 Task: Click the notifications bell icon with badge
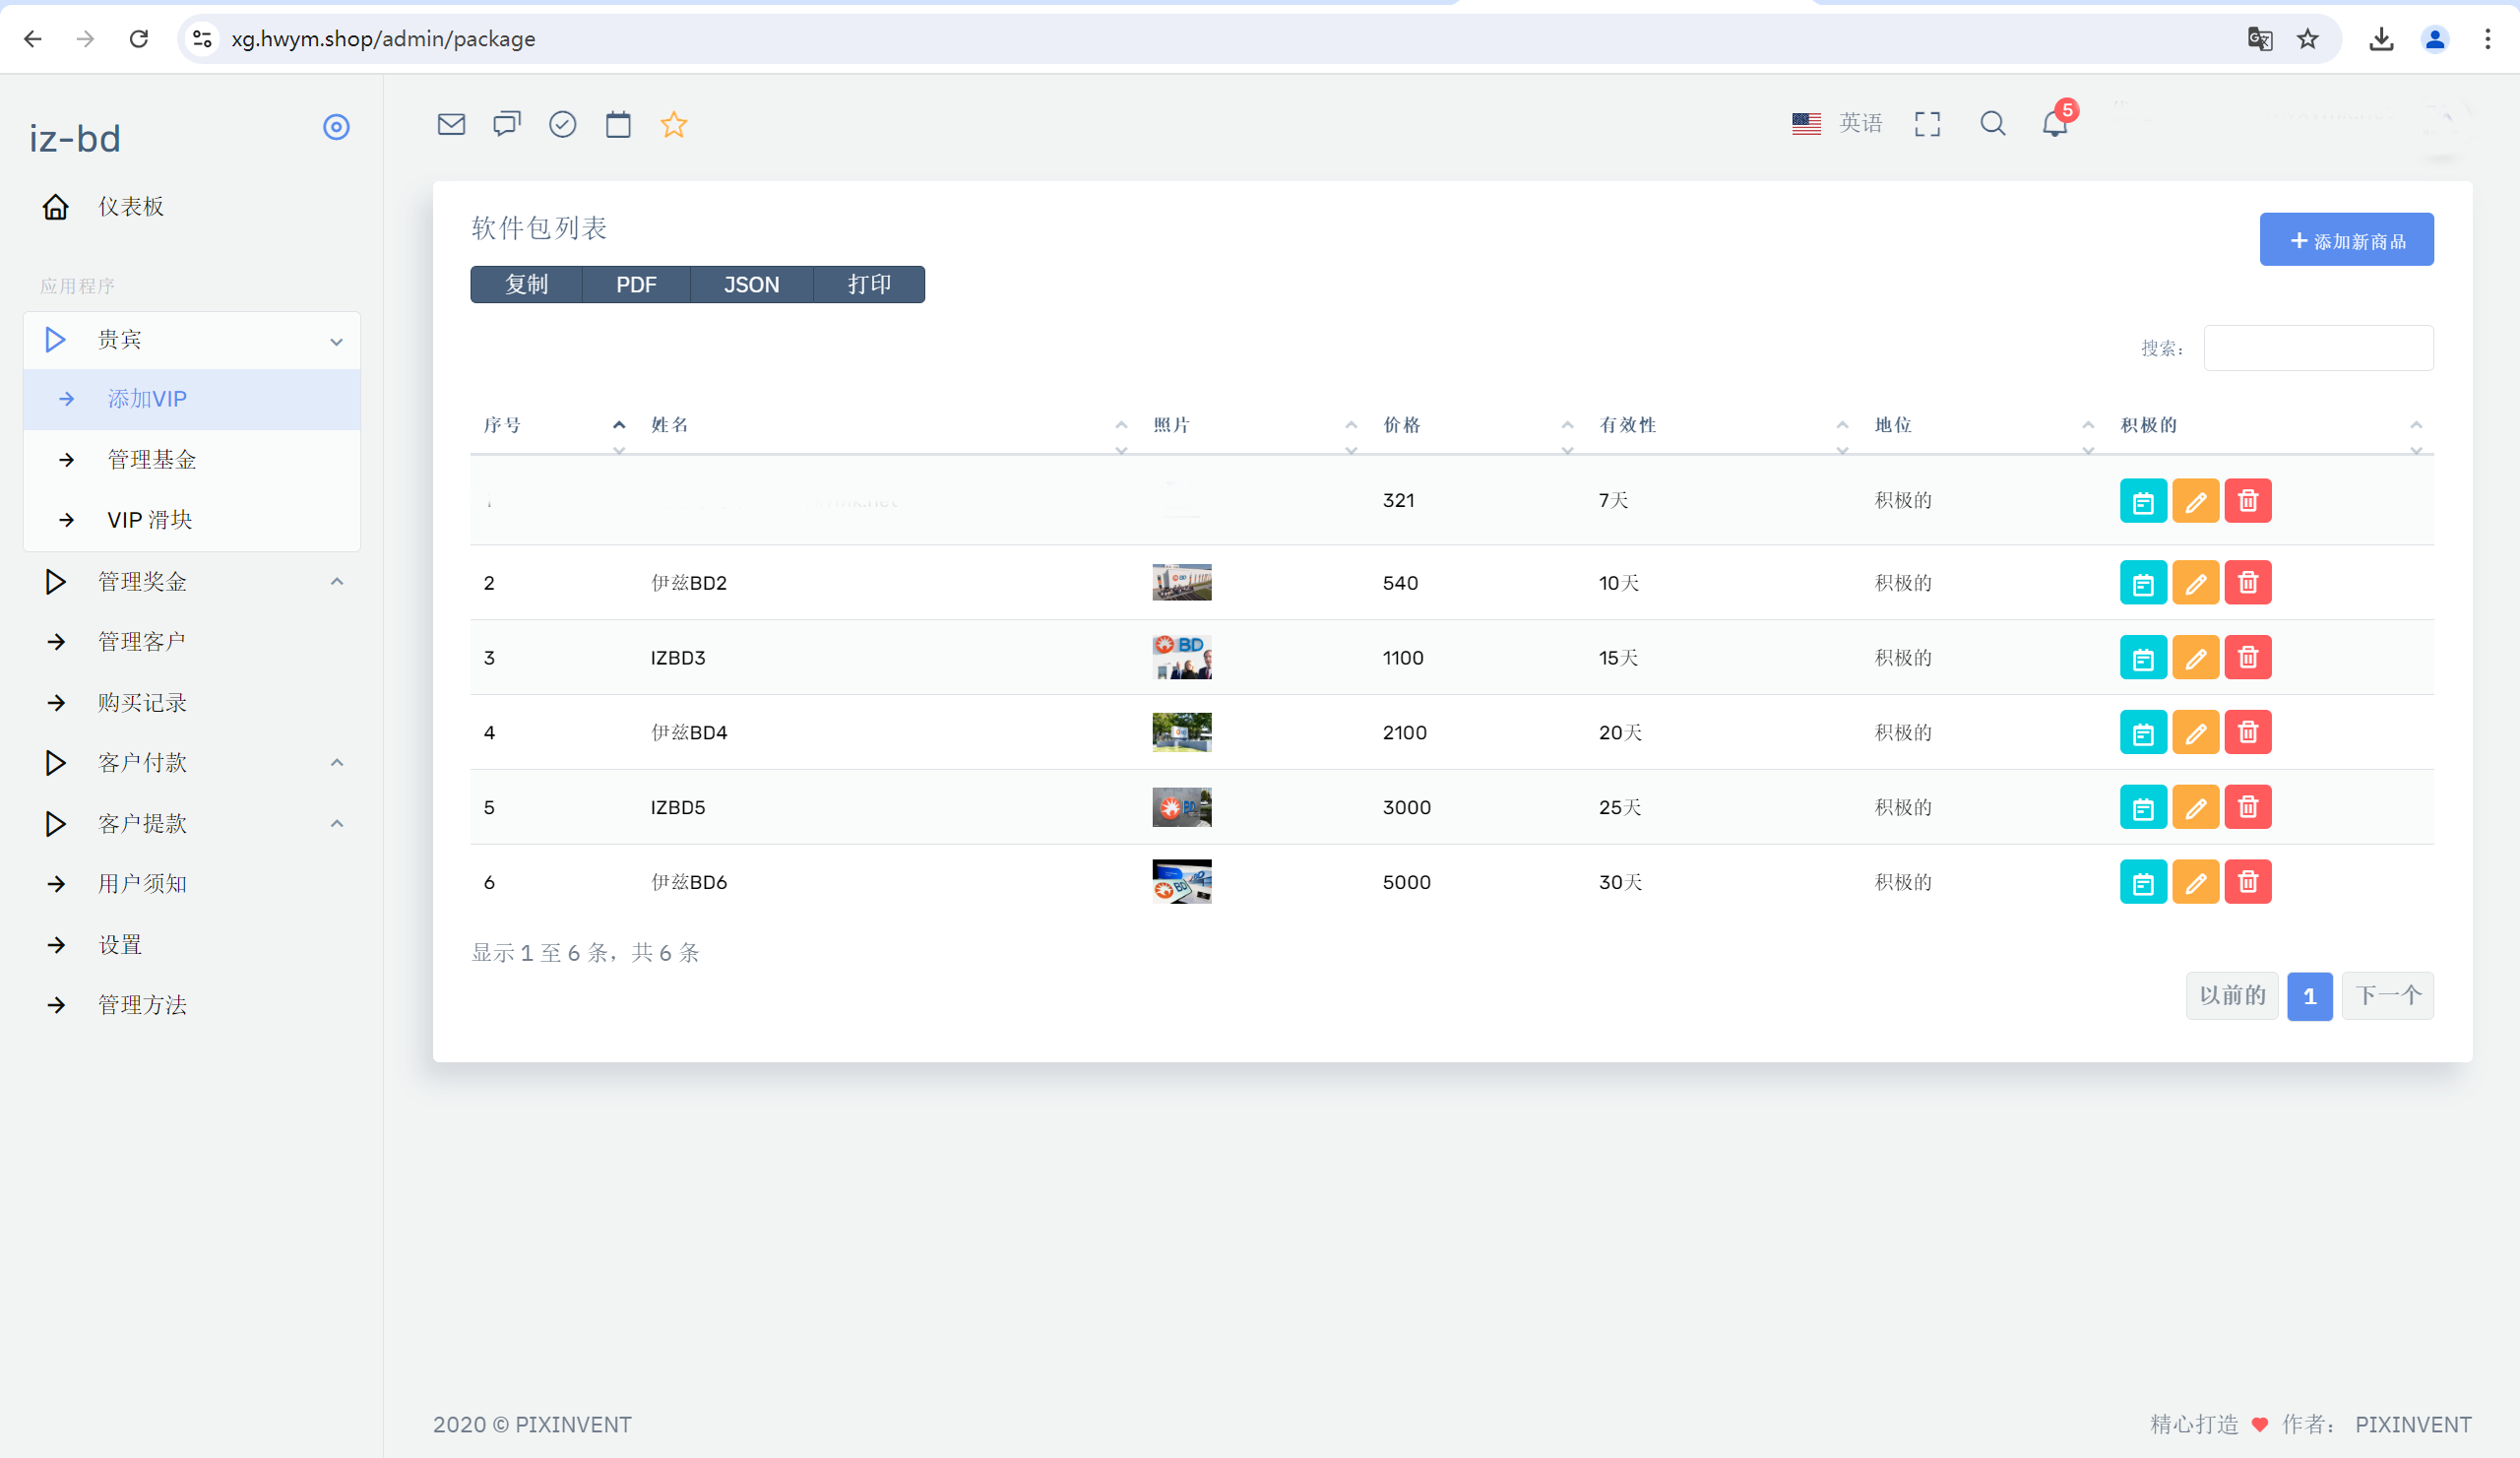tap(2054, 125)
